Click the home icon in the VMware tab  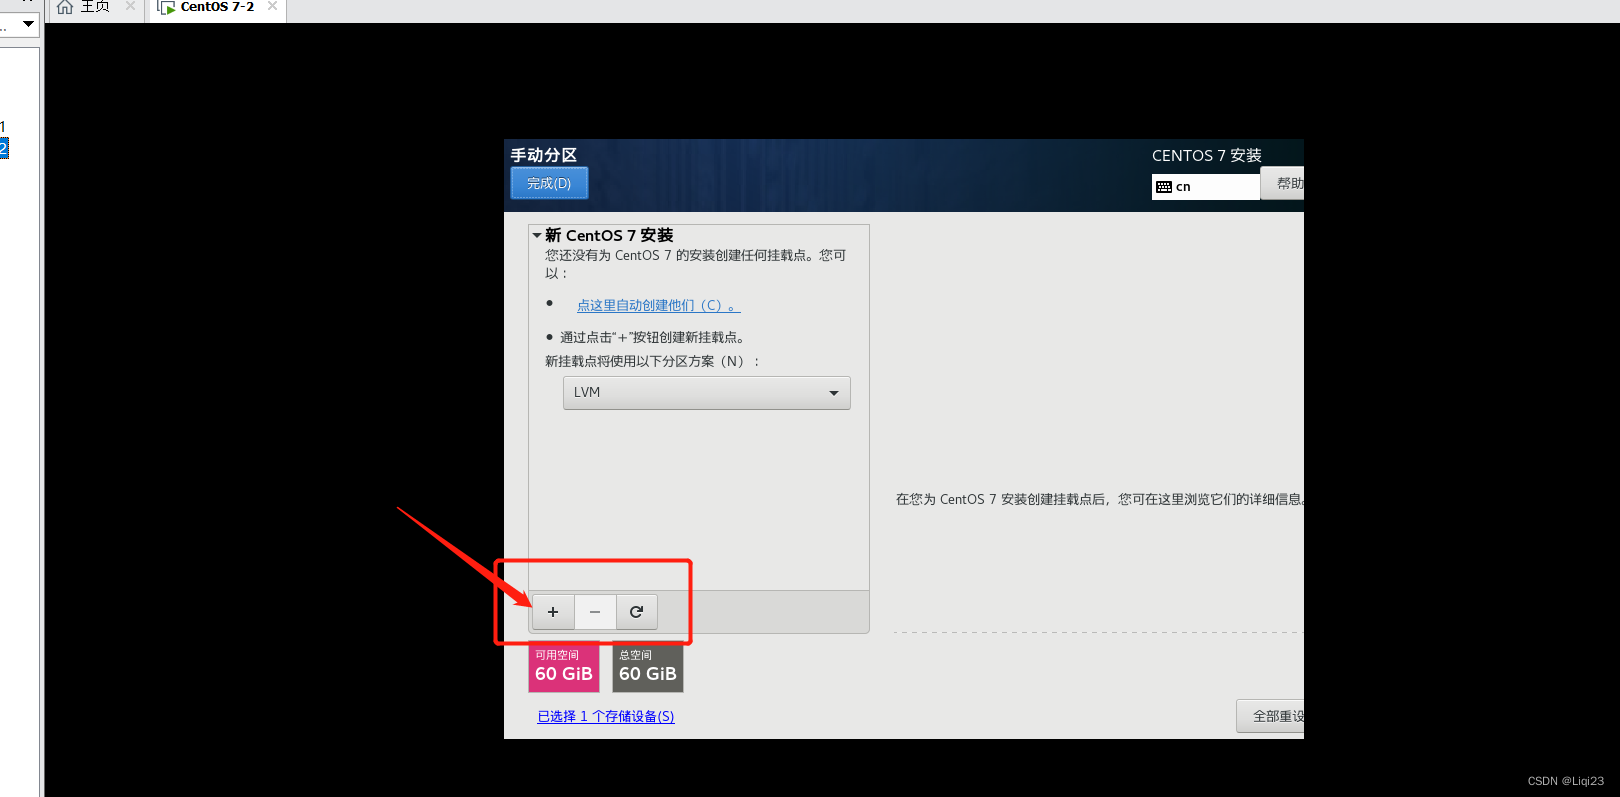point(65,7)
